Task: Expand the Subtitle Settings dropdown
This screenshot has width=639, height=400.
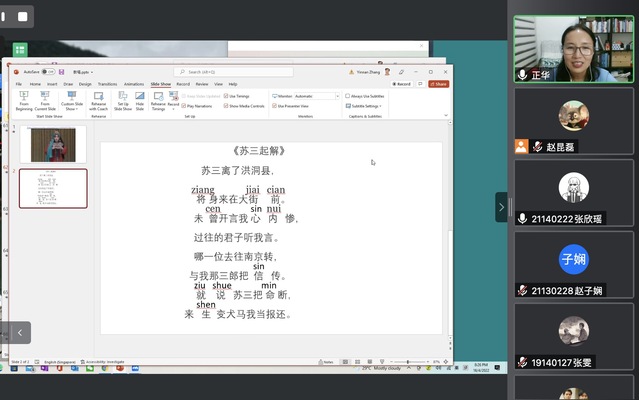Action: point(364,106)
